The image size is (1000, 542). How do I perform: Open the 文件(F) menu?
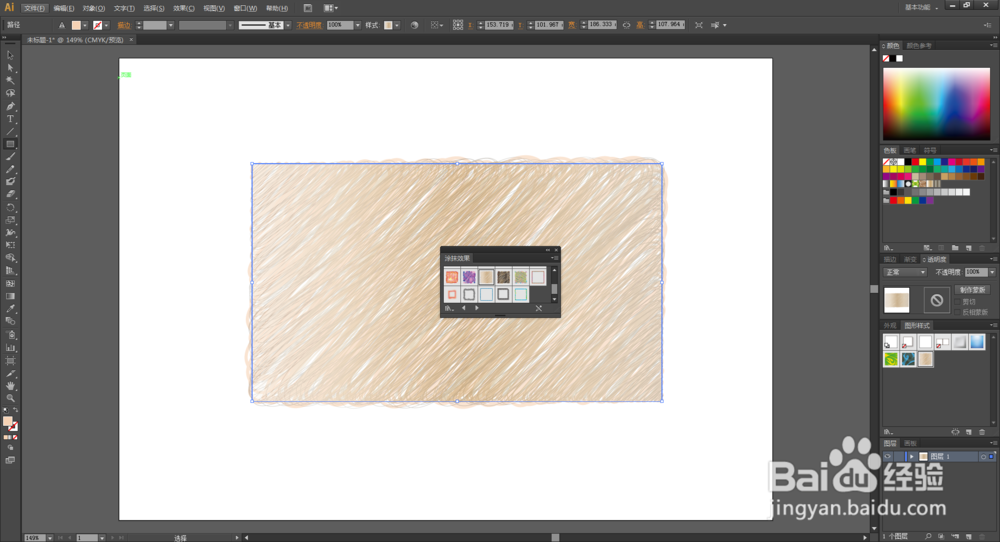[34, 8]
